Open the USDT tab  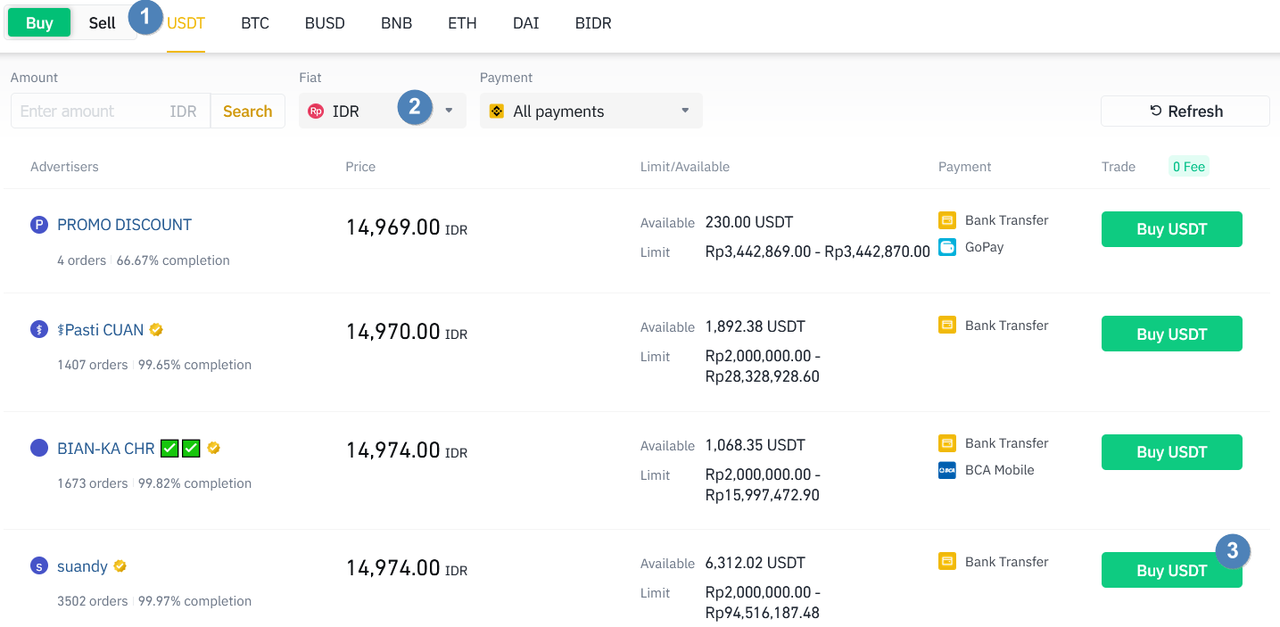186,23
